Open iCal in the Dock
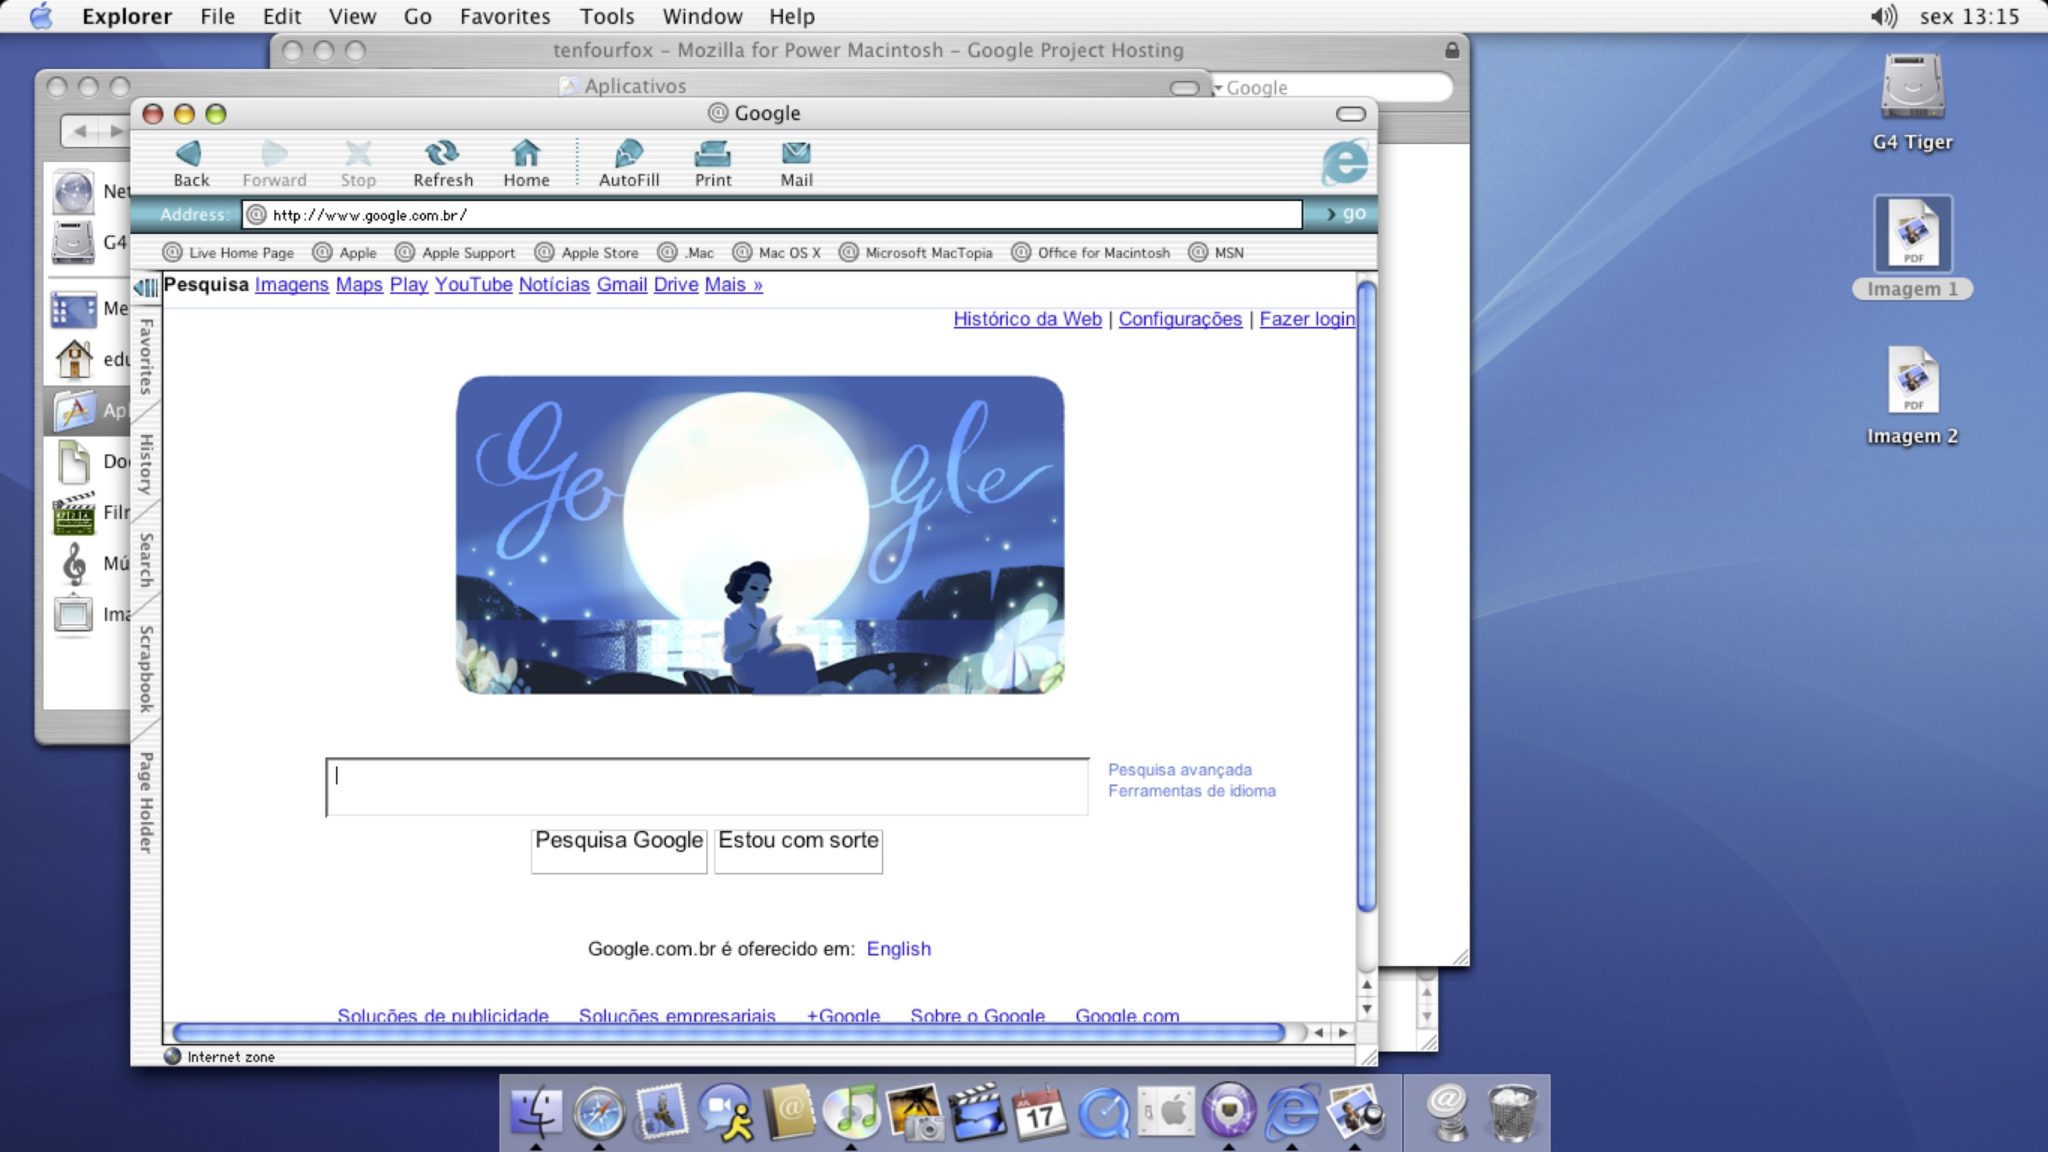The height and width of the screenshot is (1152, 2048). 1040,1112
